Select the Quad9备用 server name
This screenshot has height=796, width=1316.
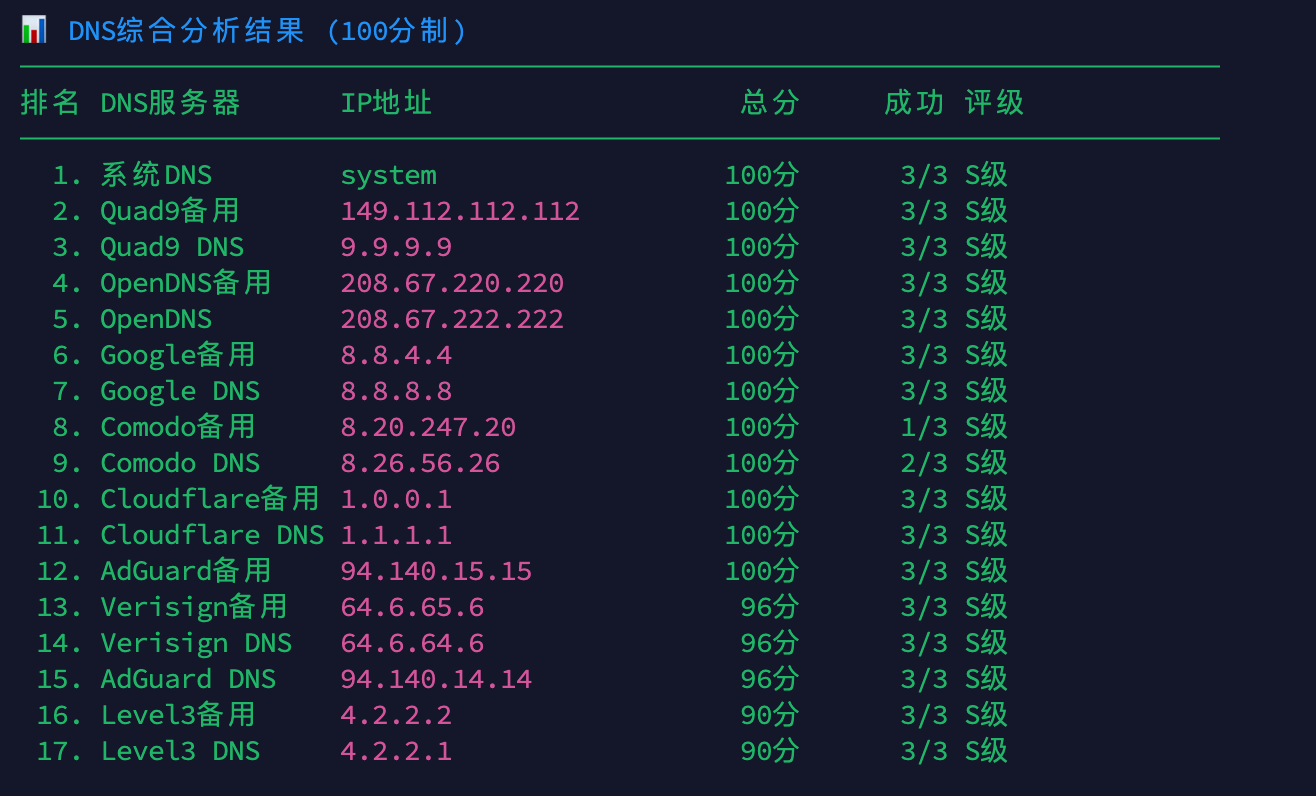170,211
